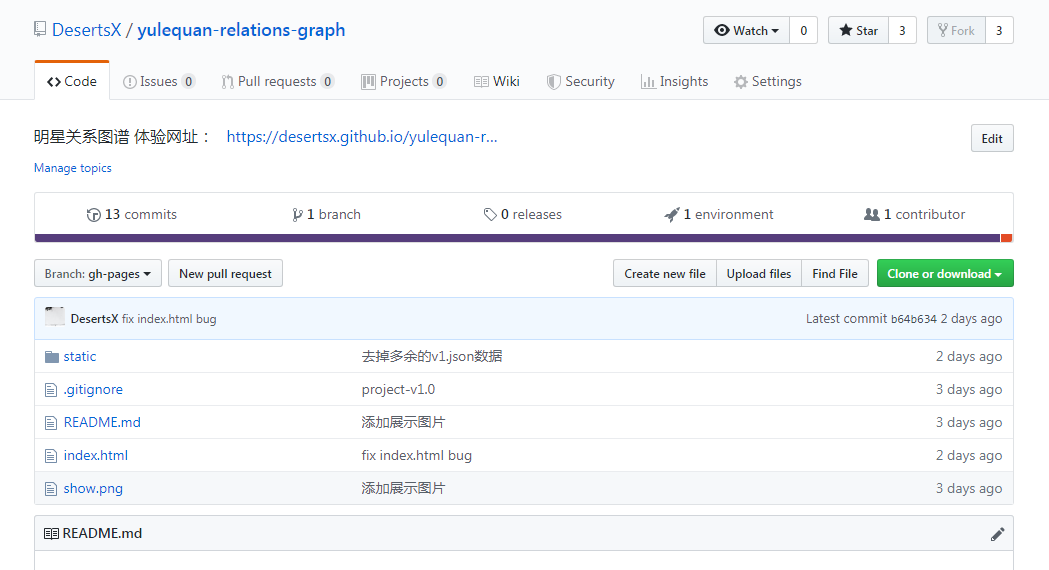The height and width of the screenshot is (570, 1049).
Task: Click the purple language bar
Action: [517, 238]
